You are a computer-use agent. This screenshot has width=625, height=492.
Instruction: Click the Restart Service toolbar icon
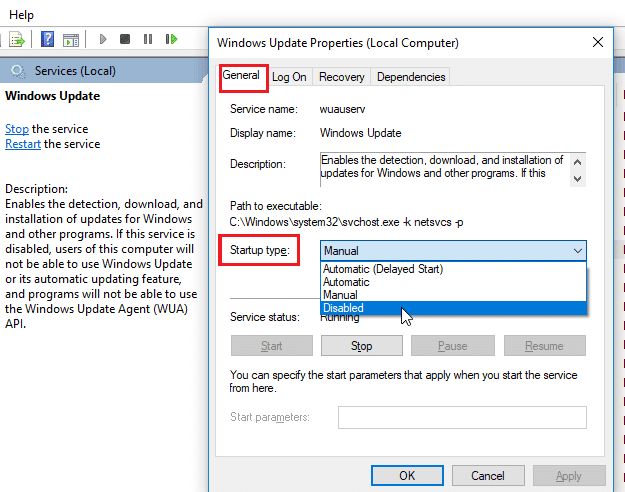point(171,39)
